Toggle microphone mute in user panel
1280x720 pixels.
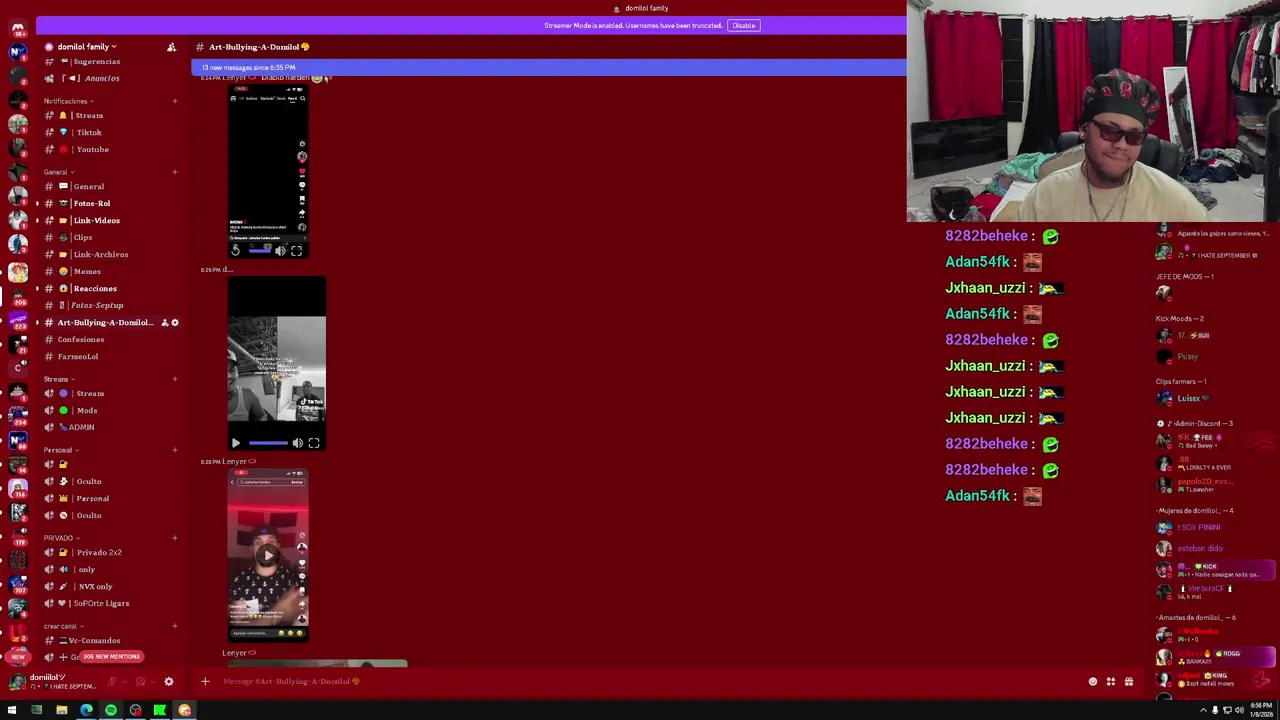[112, 682]
